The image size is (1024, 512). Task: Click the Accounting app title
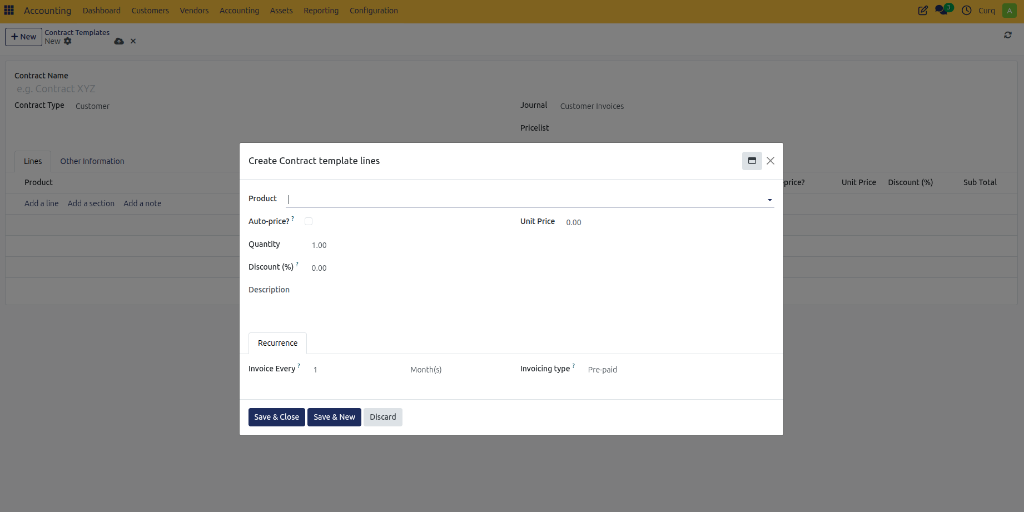(48, 10)
